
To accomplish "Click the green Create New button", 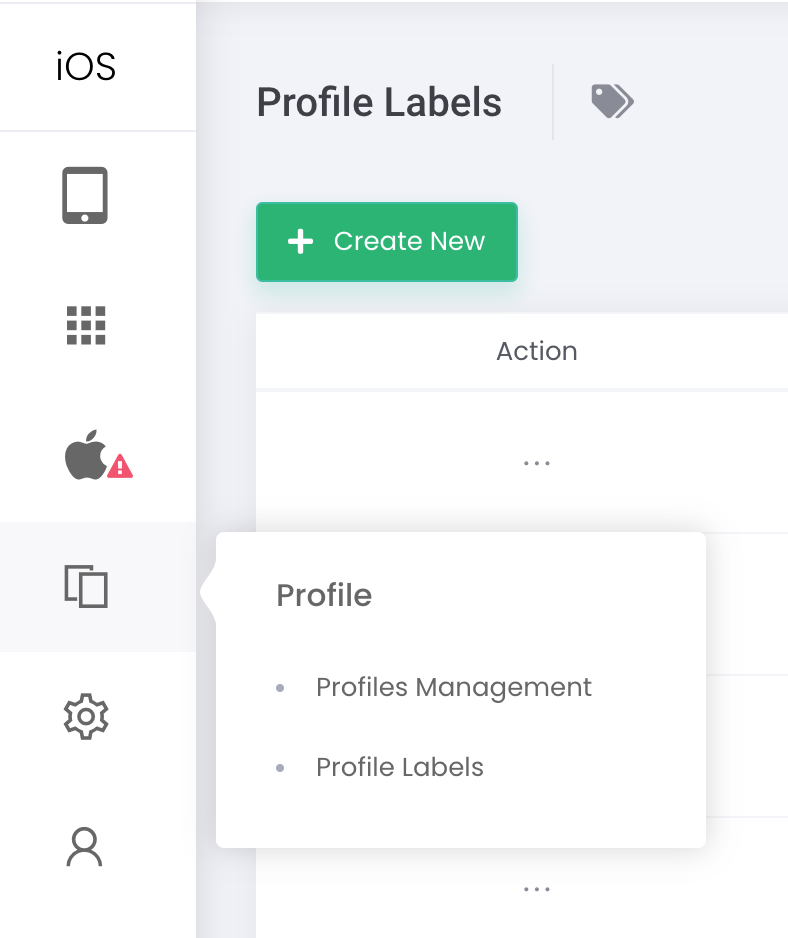I will tap(387, 242).
